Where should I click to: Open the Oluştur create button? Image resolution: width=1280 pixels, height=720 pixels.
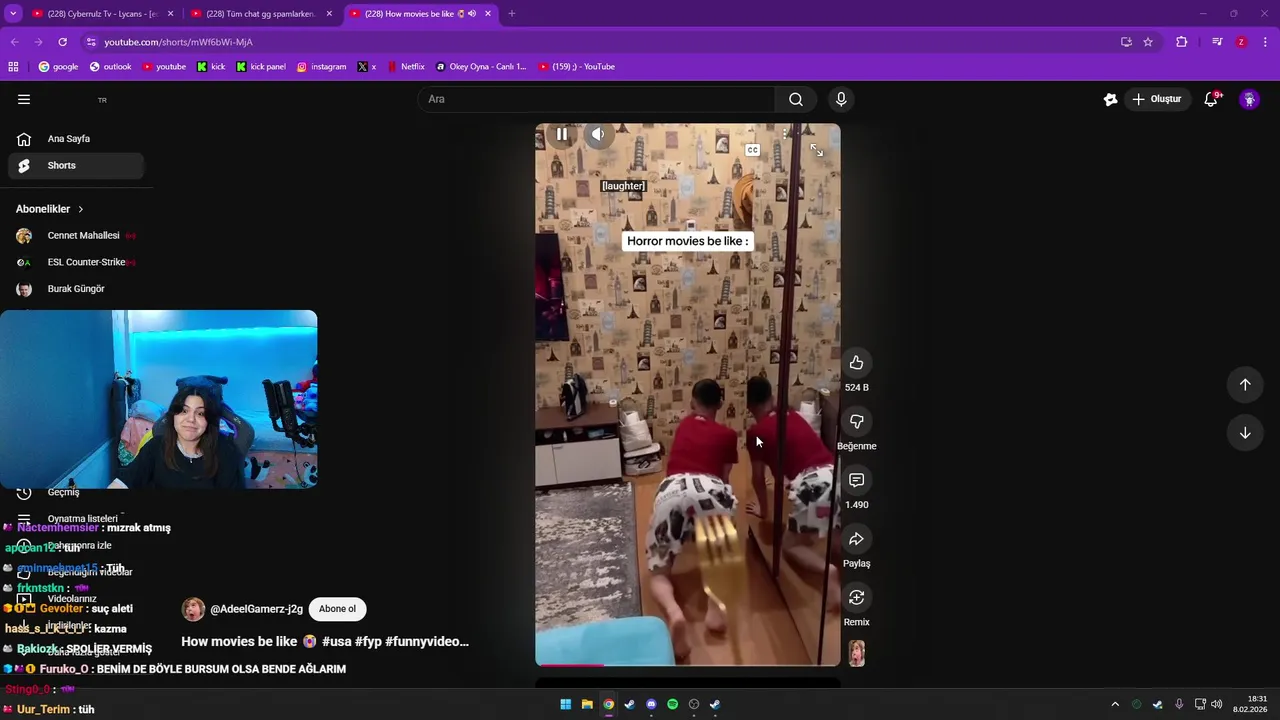click(1157, 99)
